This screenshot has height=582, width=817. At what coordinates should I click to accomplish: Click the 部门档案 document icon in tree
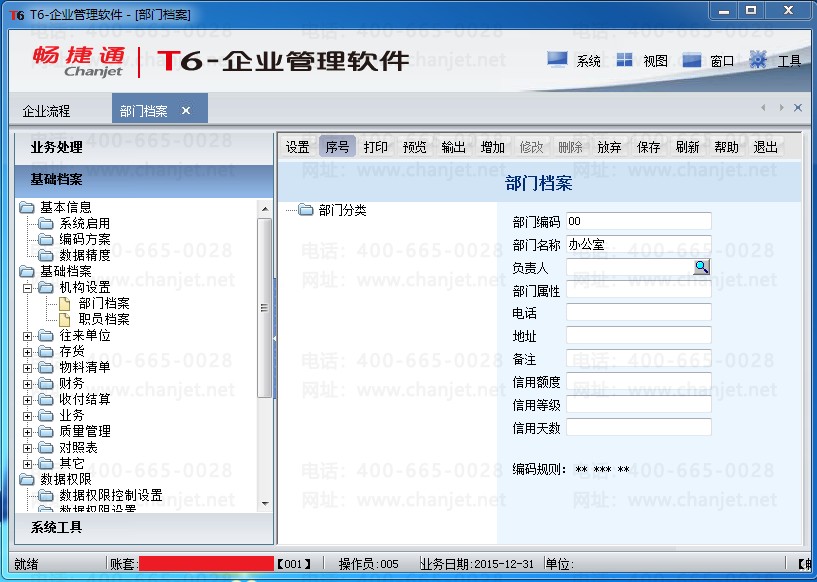[x=65, y=303]
